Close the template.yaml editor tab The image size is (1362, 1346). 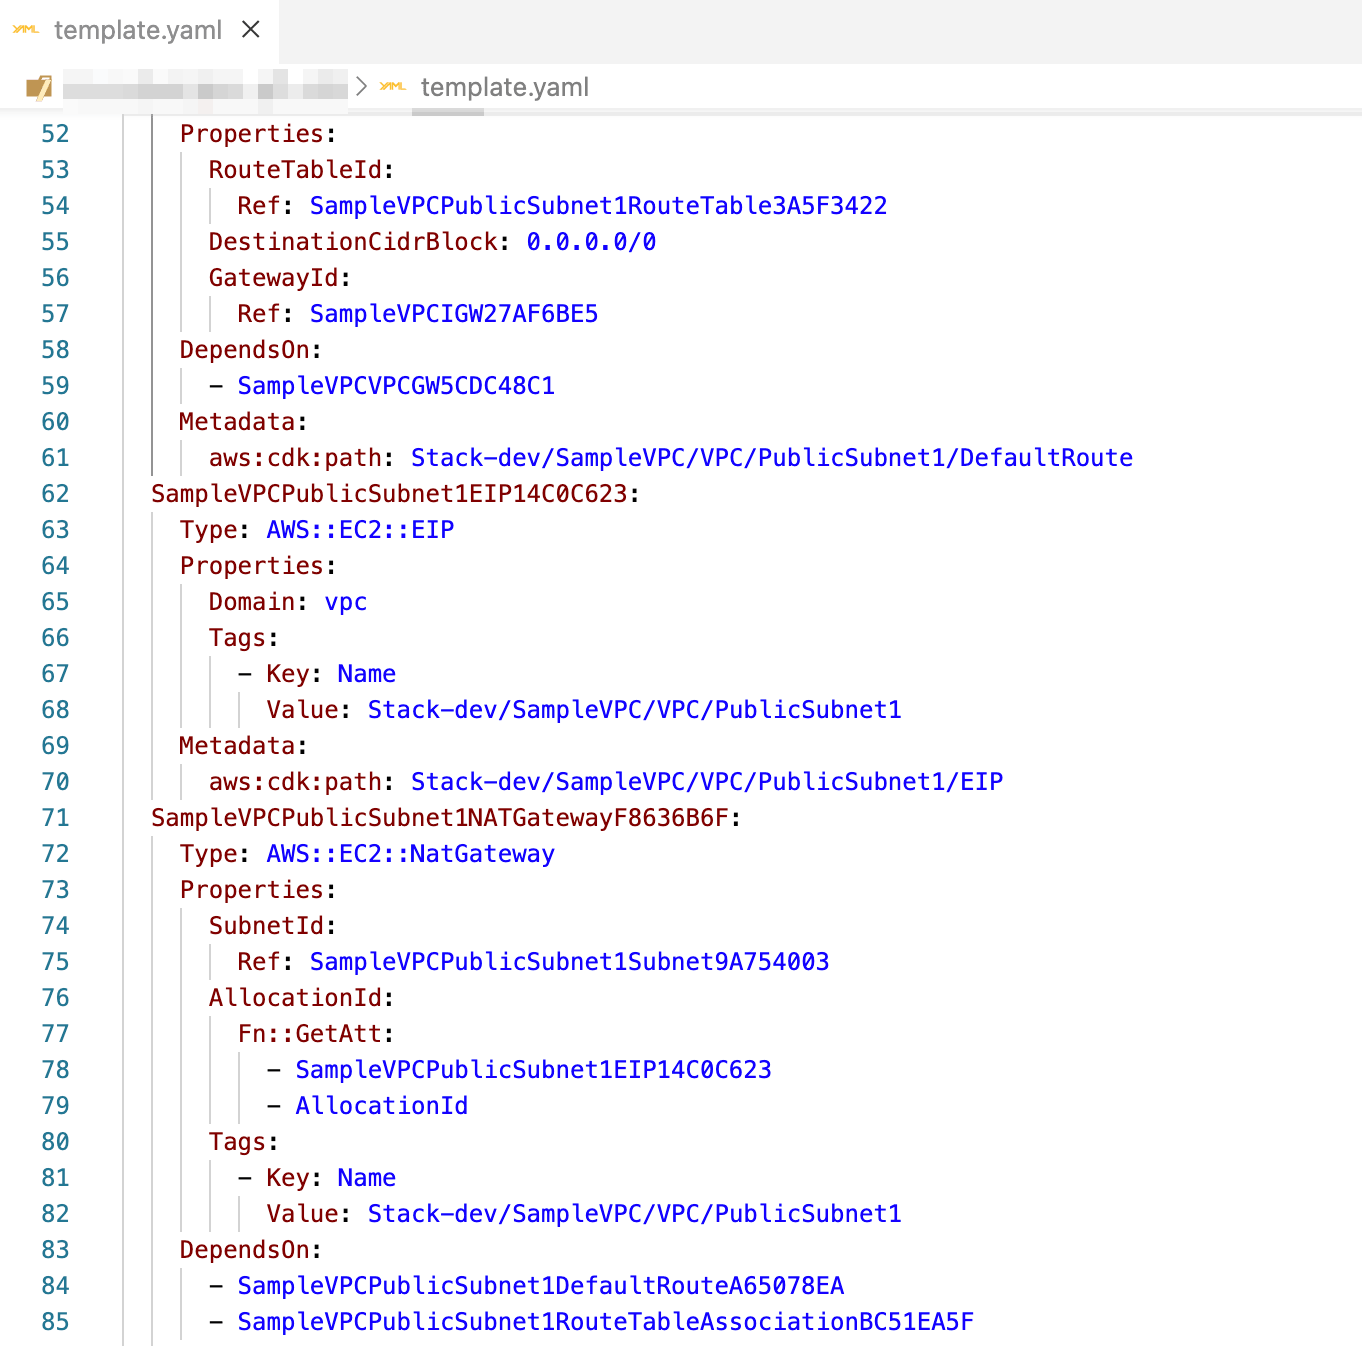pos(251,30)
